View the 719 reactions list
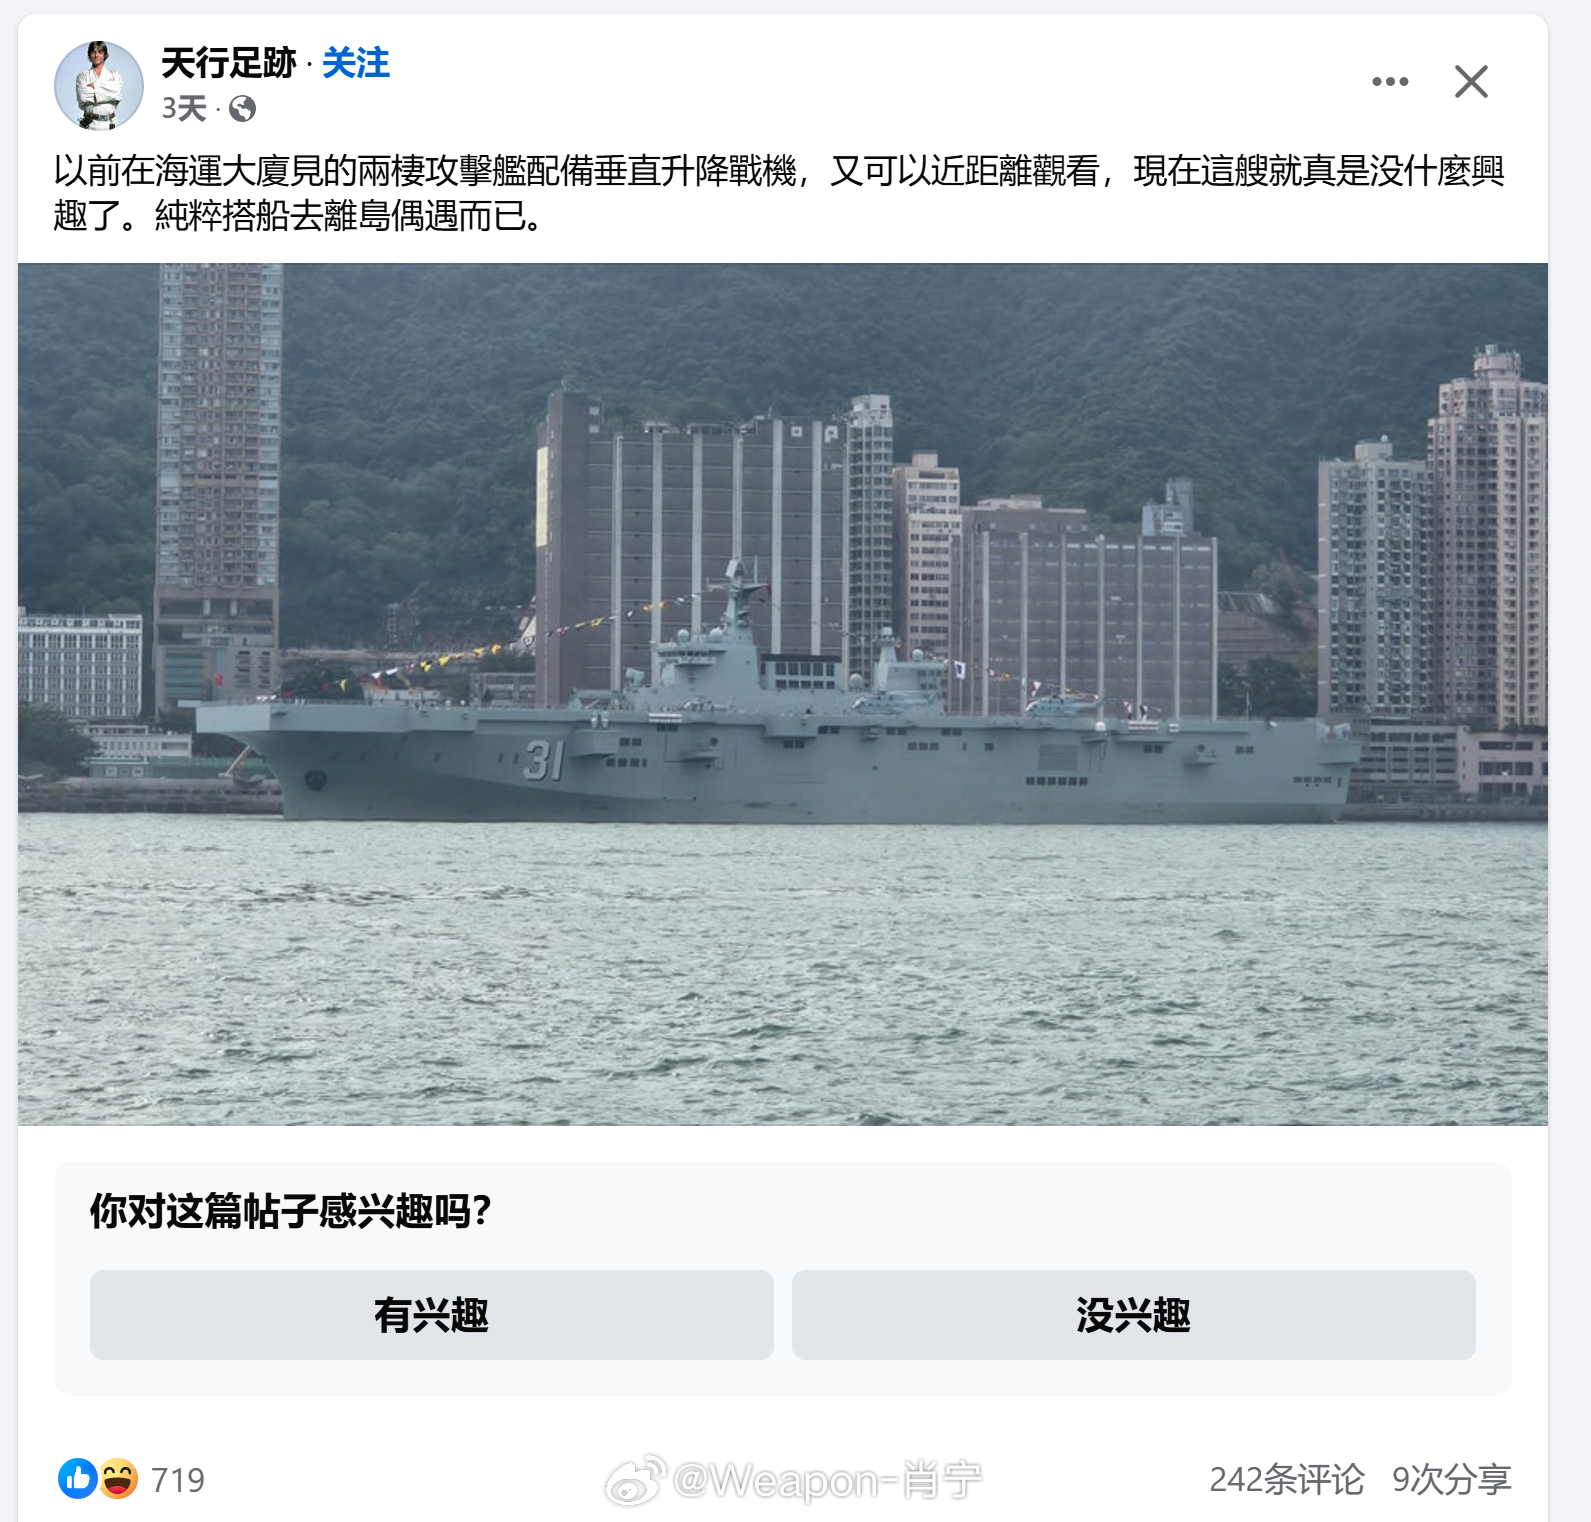This screenshot has height=1522, width=1591. pos(178,1479)
